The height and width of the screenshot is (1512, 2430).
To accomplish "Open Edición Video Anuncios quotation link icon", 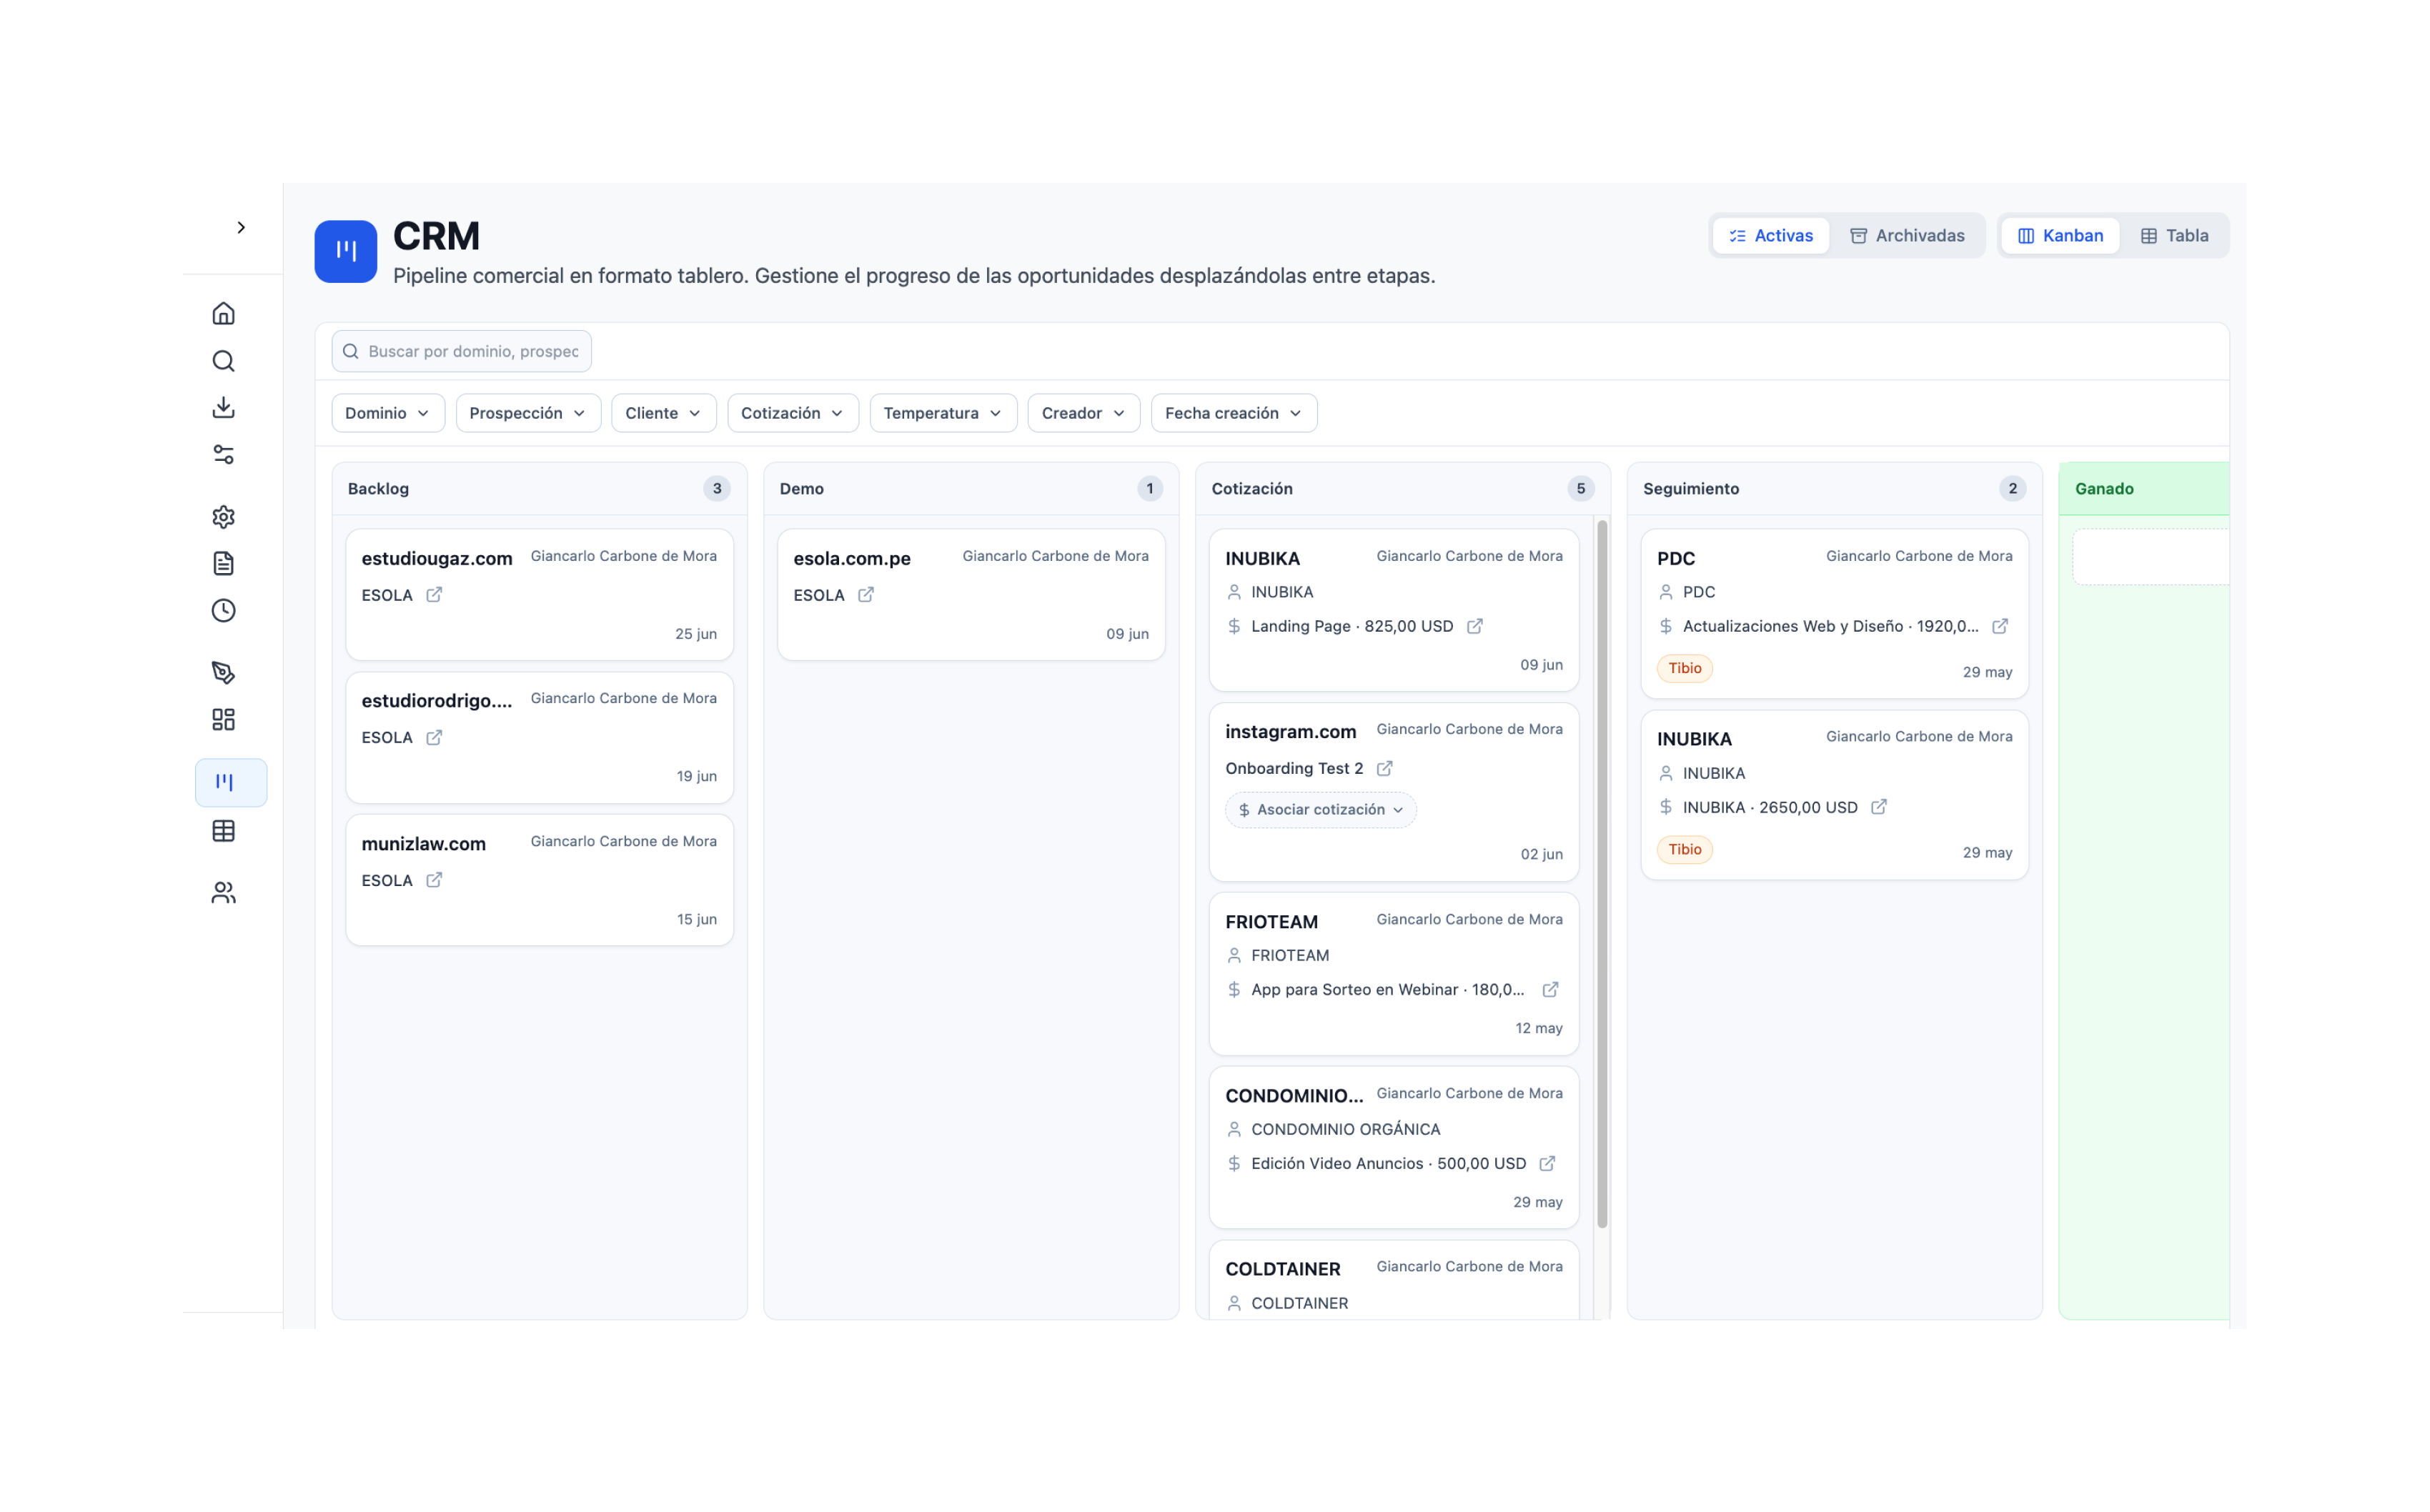I will tap(1548, 1164).
